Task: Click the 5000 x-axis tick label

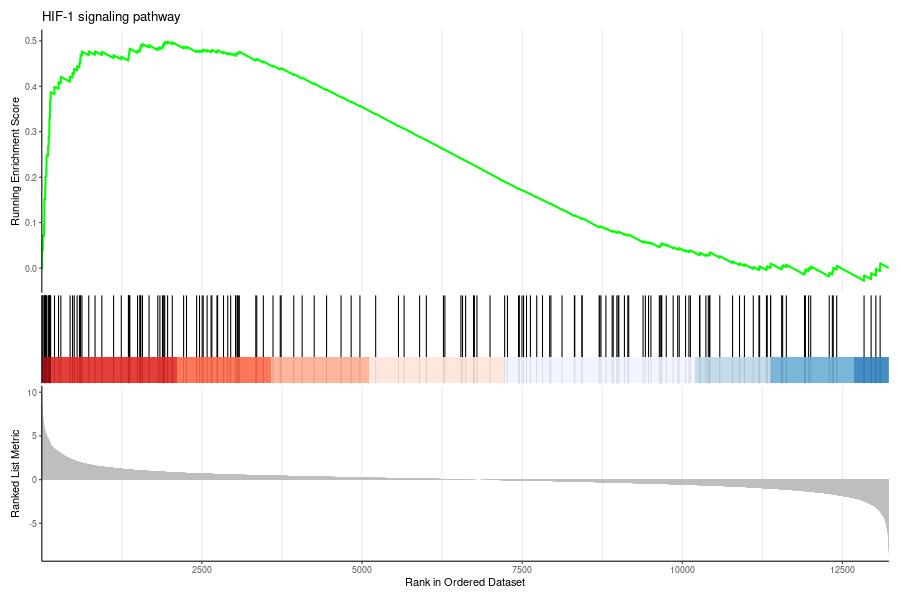Action: pos(362,570)
